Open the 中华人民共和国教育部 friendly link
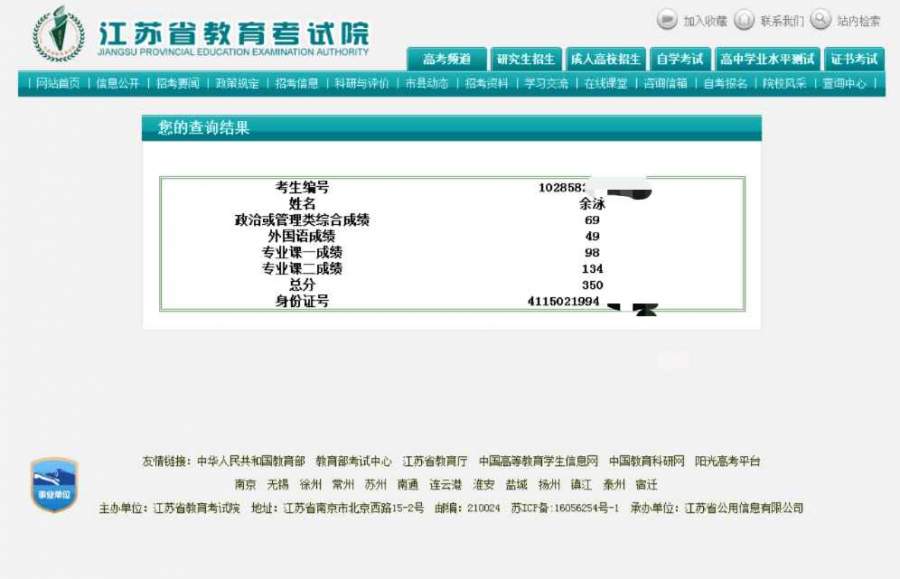This screenshot has width=900, height=579. (x=251, y=461)
